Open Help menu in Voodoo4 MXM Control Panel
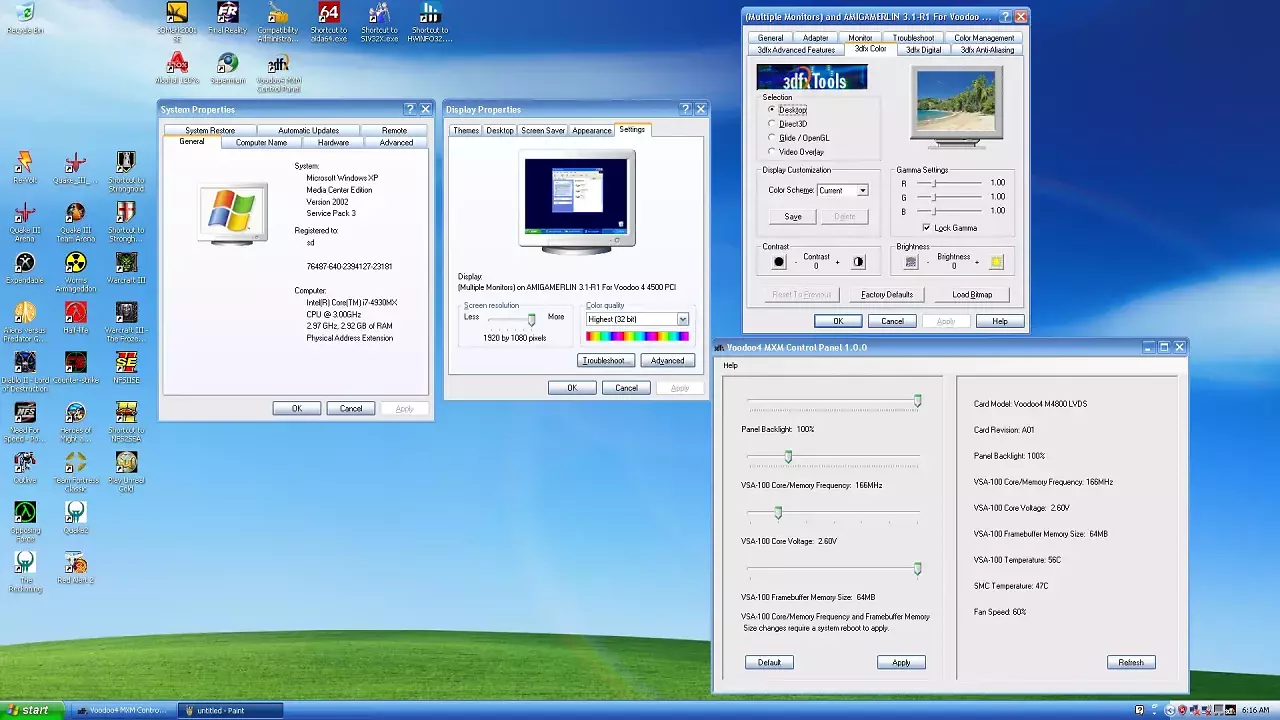This screenshot has height=720, width=1280. point(730,365)
